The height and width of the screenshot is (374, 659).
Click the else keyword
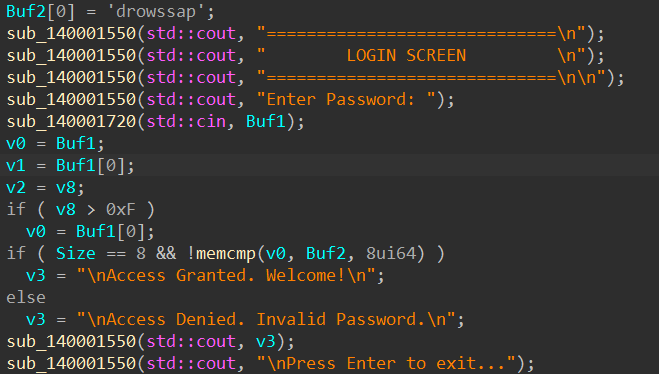(x=26, y=298)
